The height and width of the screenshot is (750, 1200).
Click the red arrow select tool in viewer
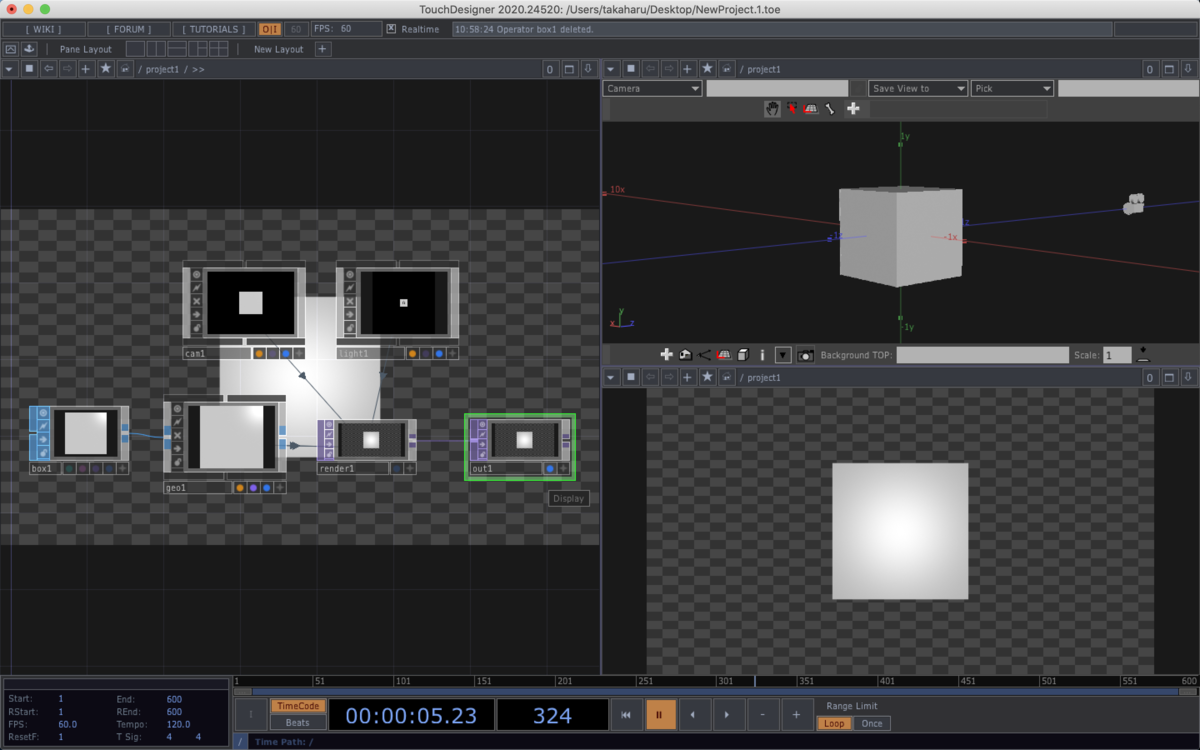tap(792, 108)
